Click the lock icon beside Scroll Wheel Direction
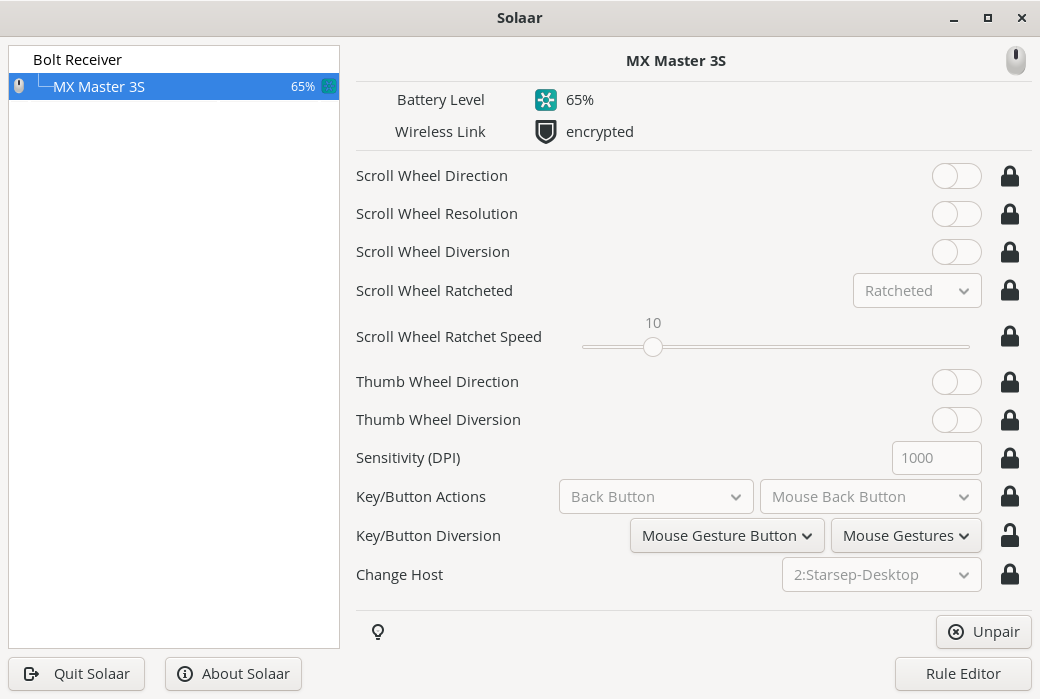Image resolution: width=1040 pixels, height=699 pixels. pos(1010,177)
